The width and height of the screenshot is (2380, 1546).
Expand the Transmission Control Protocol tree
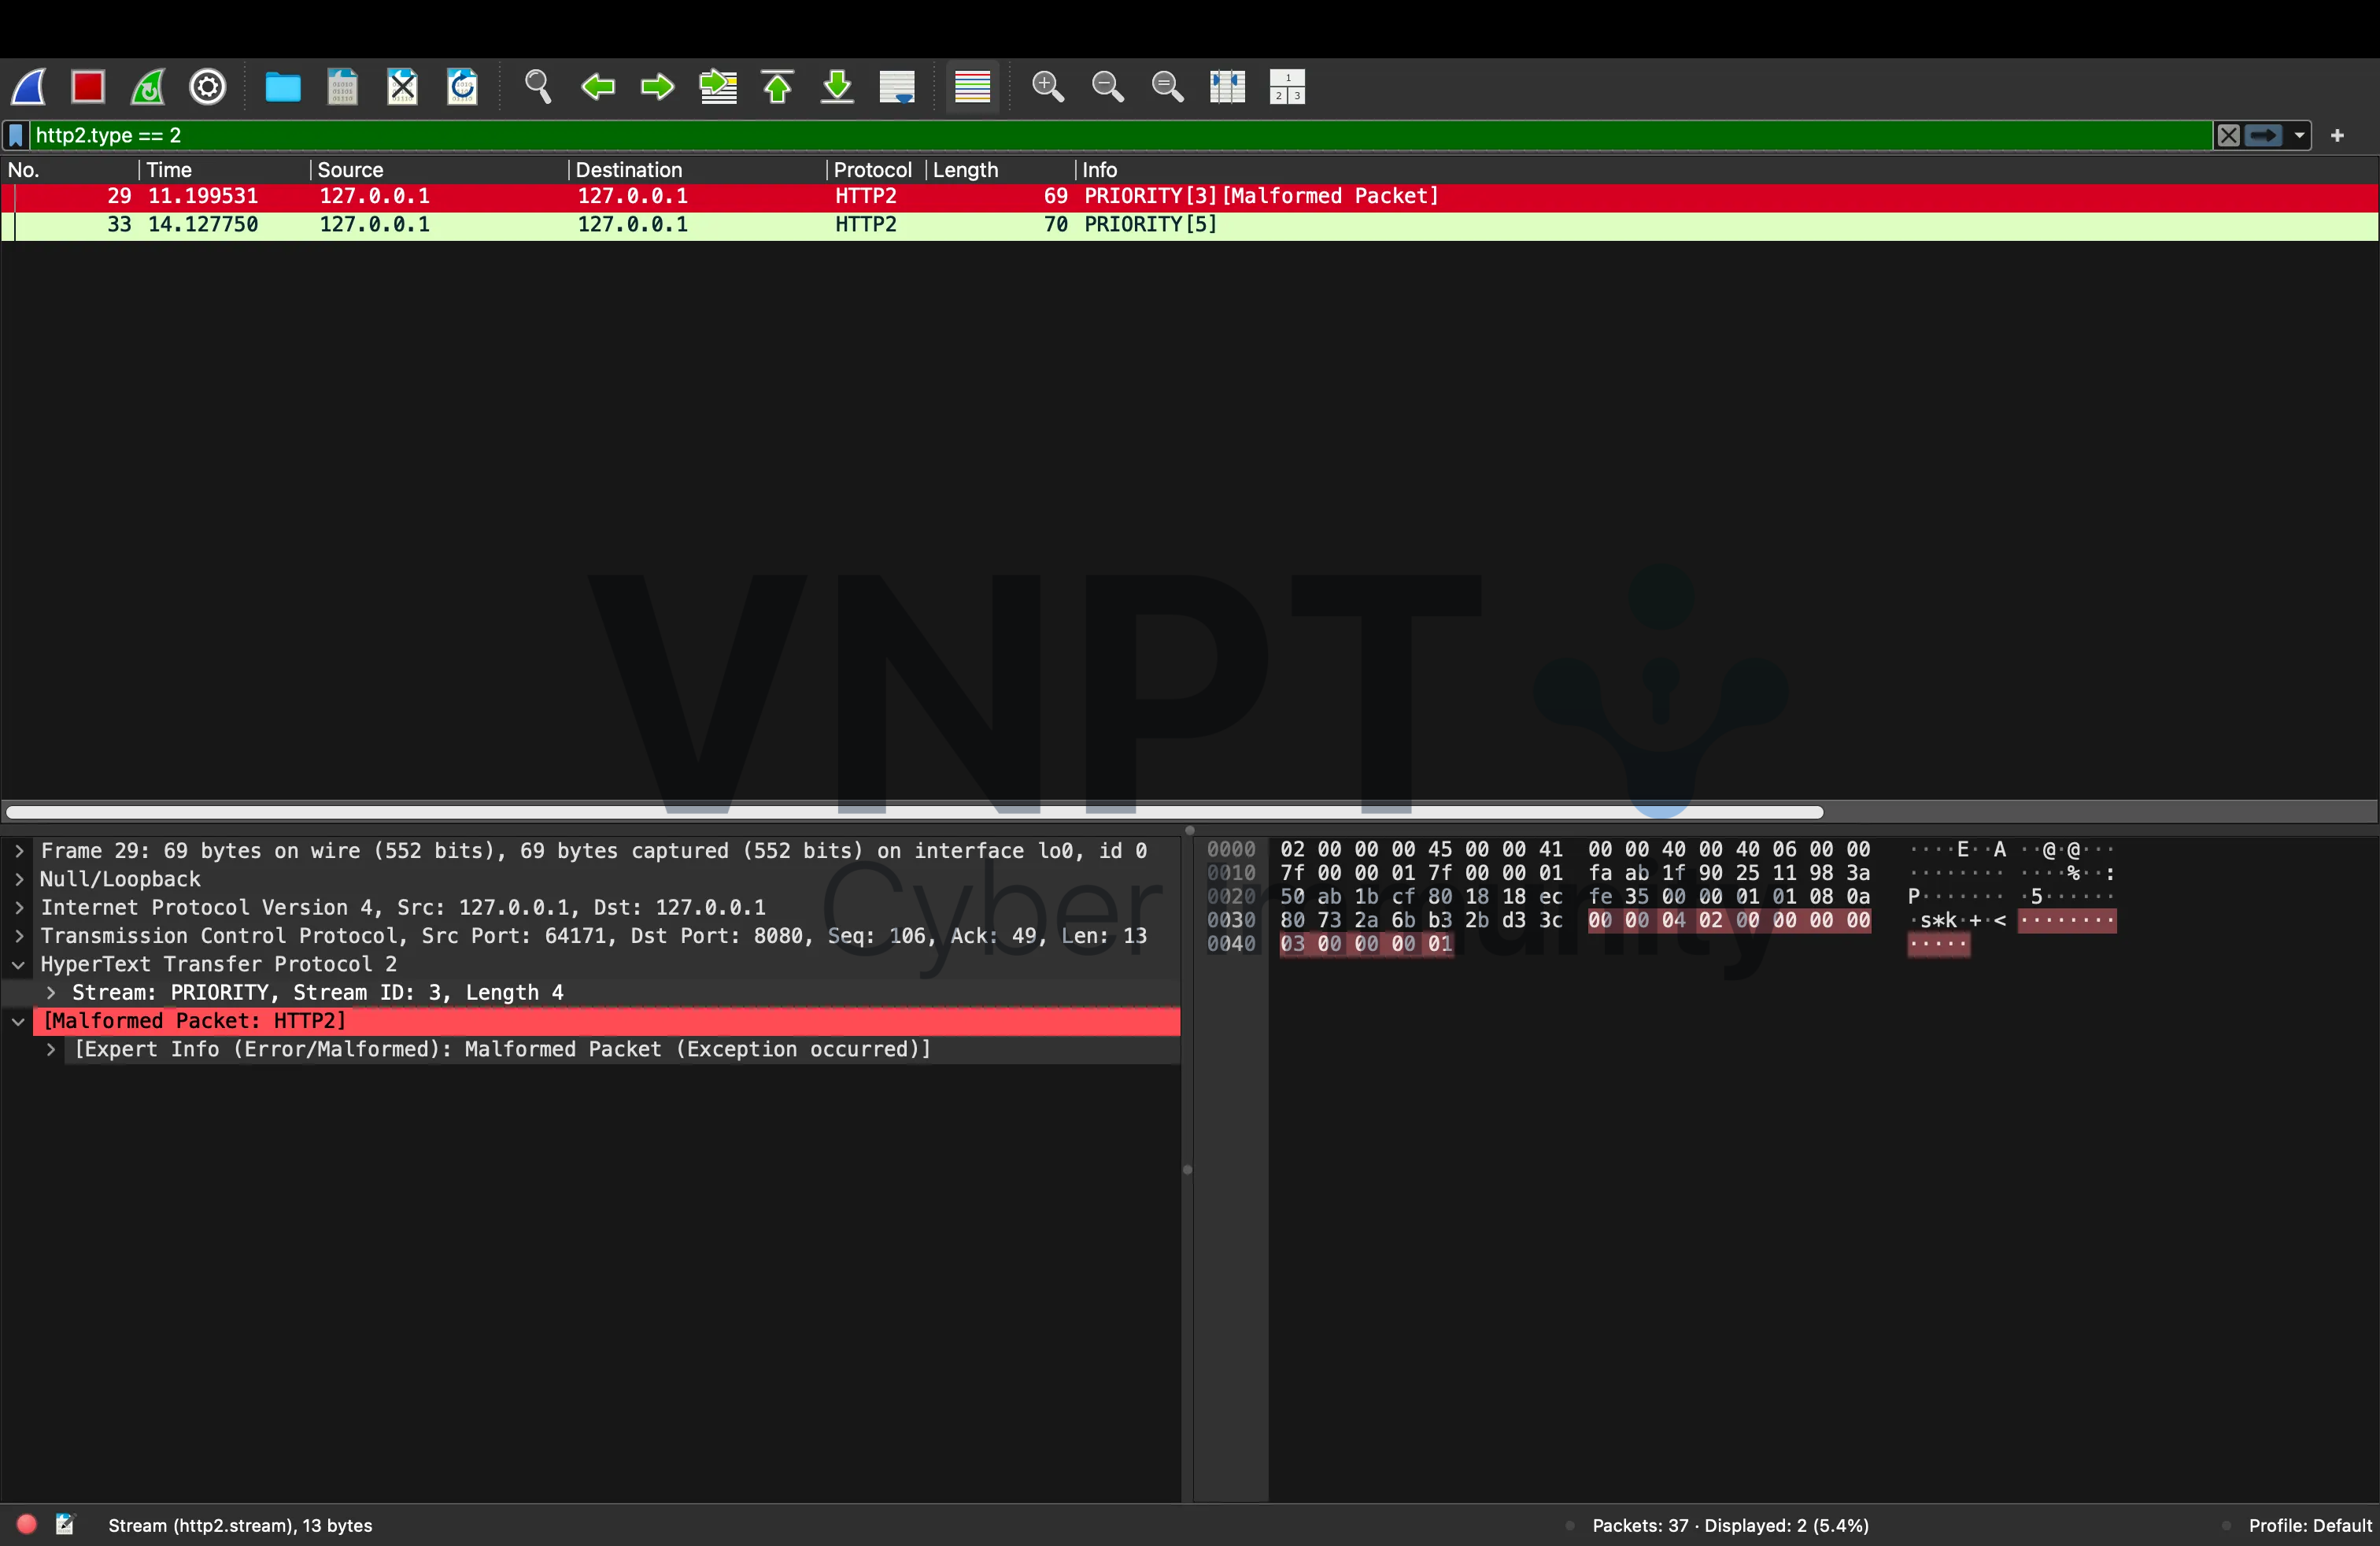coord(19,936)
